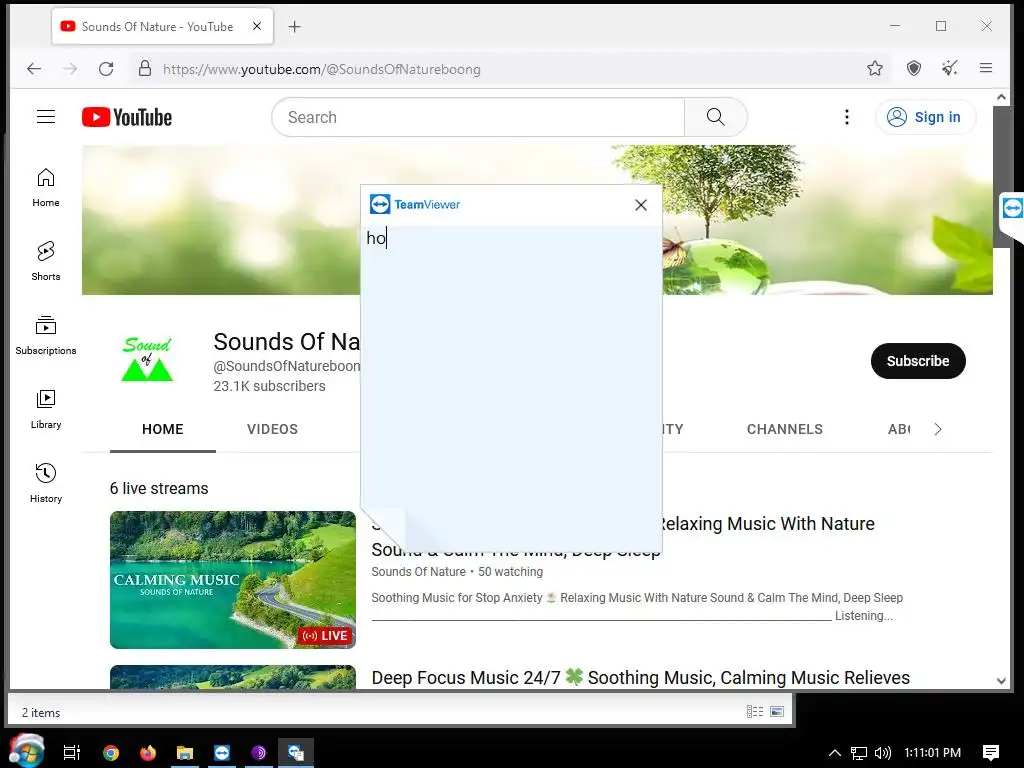Open Shorts in the sidebar
Viewport: 1024px width, 768px height.
(46, 261)
